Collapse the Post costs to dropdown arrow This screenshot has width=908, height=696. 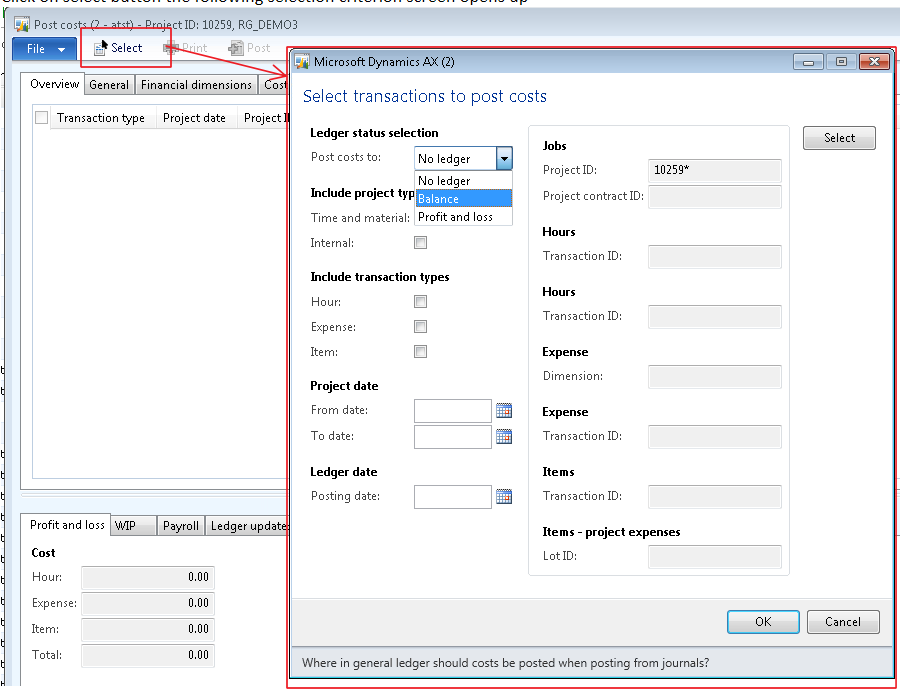pyautogui.click(x=504, y=159)
